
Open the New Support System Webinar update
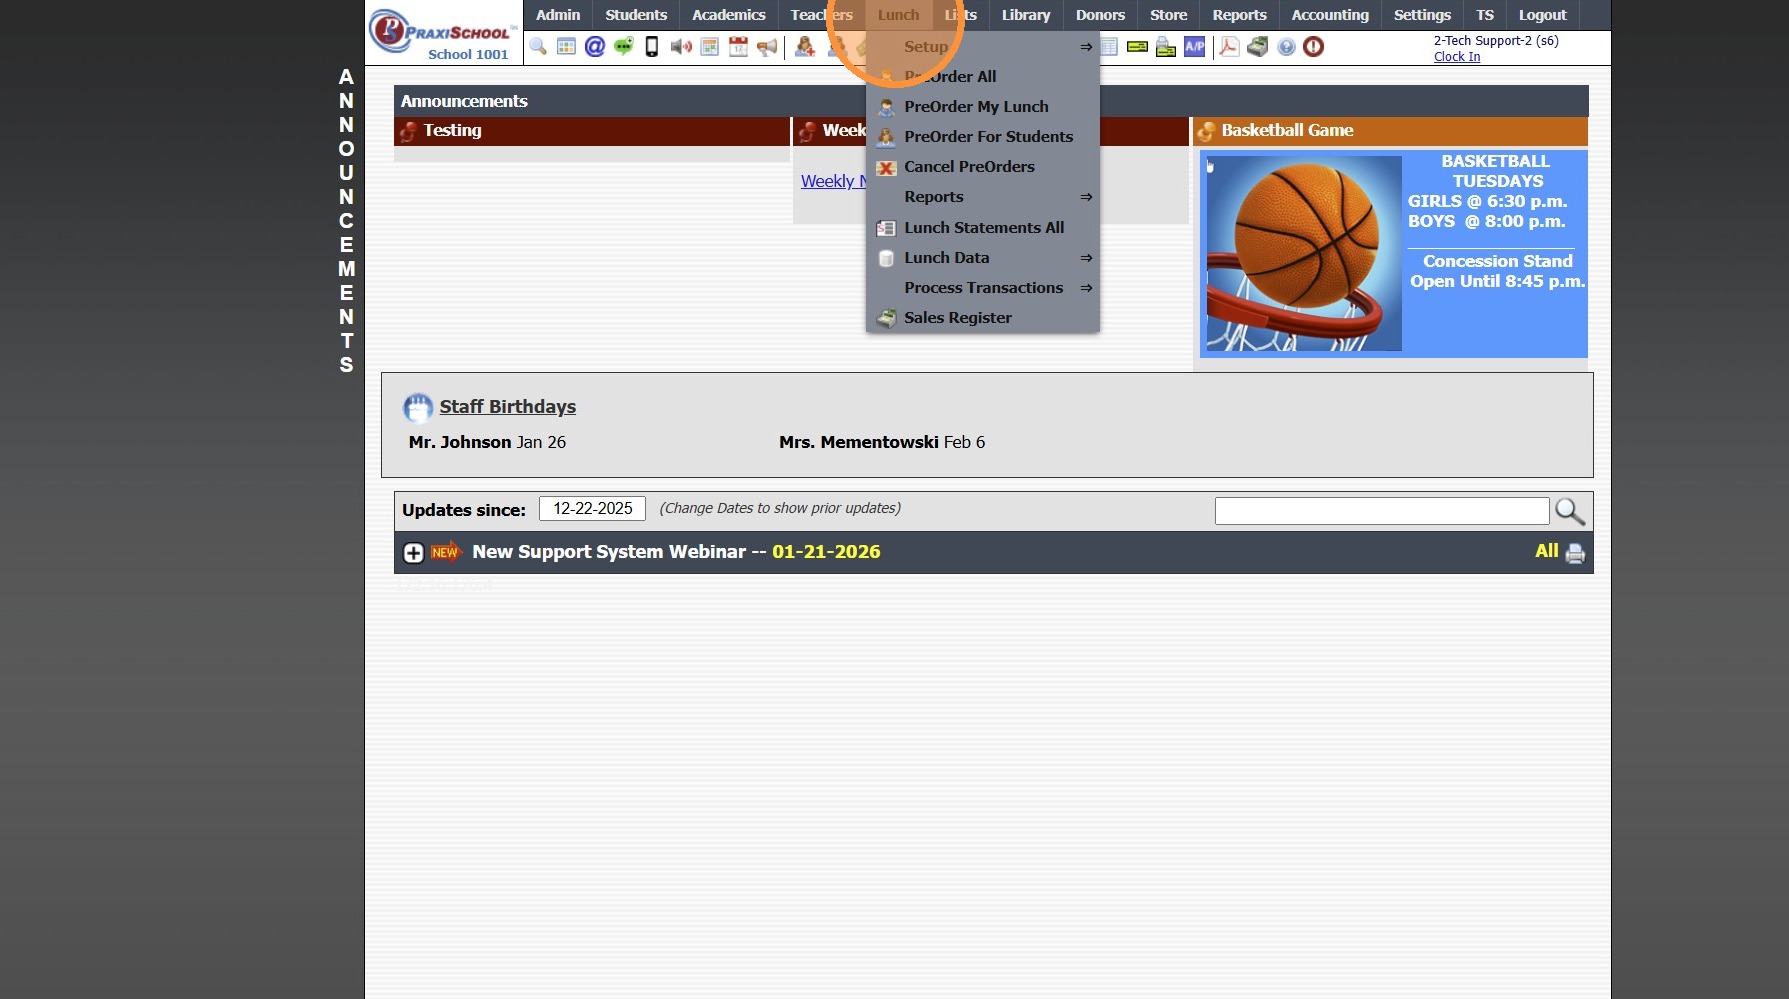point(676,552)
